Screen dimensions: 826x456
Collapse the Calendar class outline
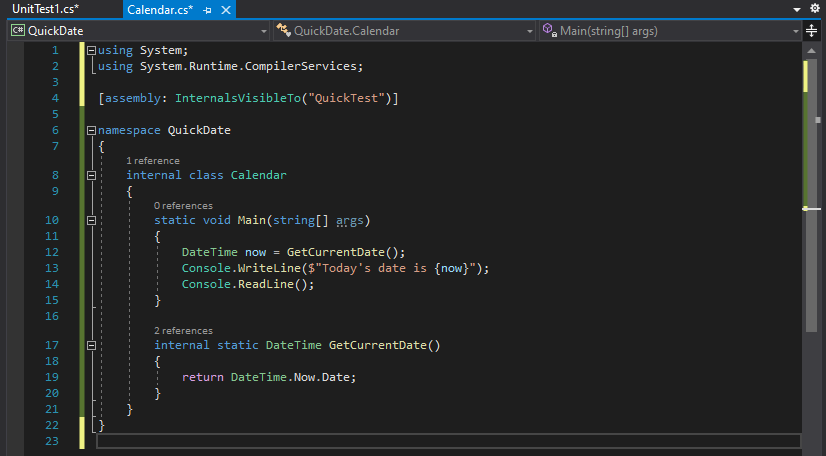92,176
